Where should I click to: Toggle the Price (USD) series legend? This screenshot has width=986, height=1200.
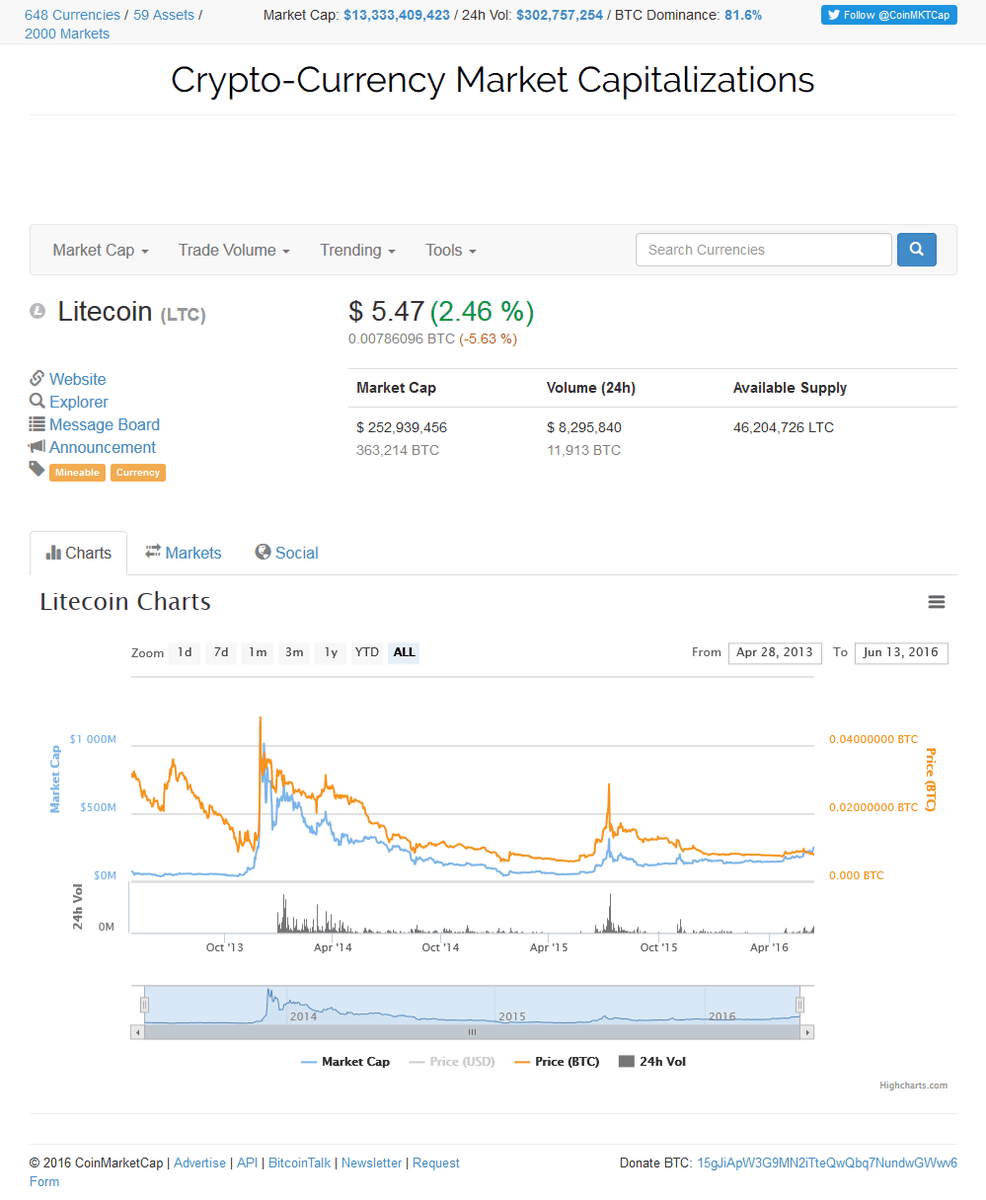(452, 1062)
